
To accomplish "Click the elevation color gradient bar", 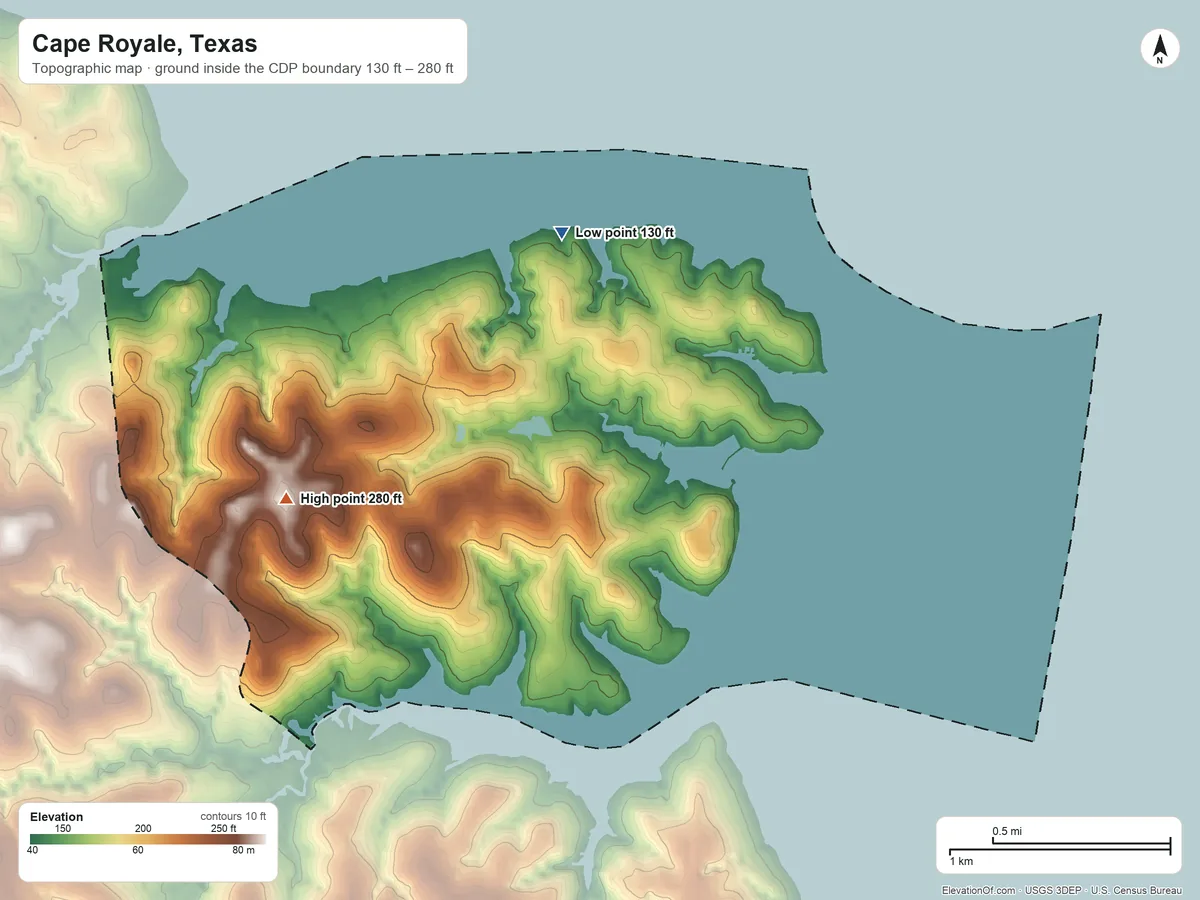I will click(x=148, y=839).
